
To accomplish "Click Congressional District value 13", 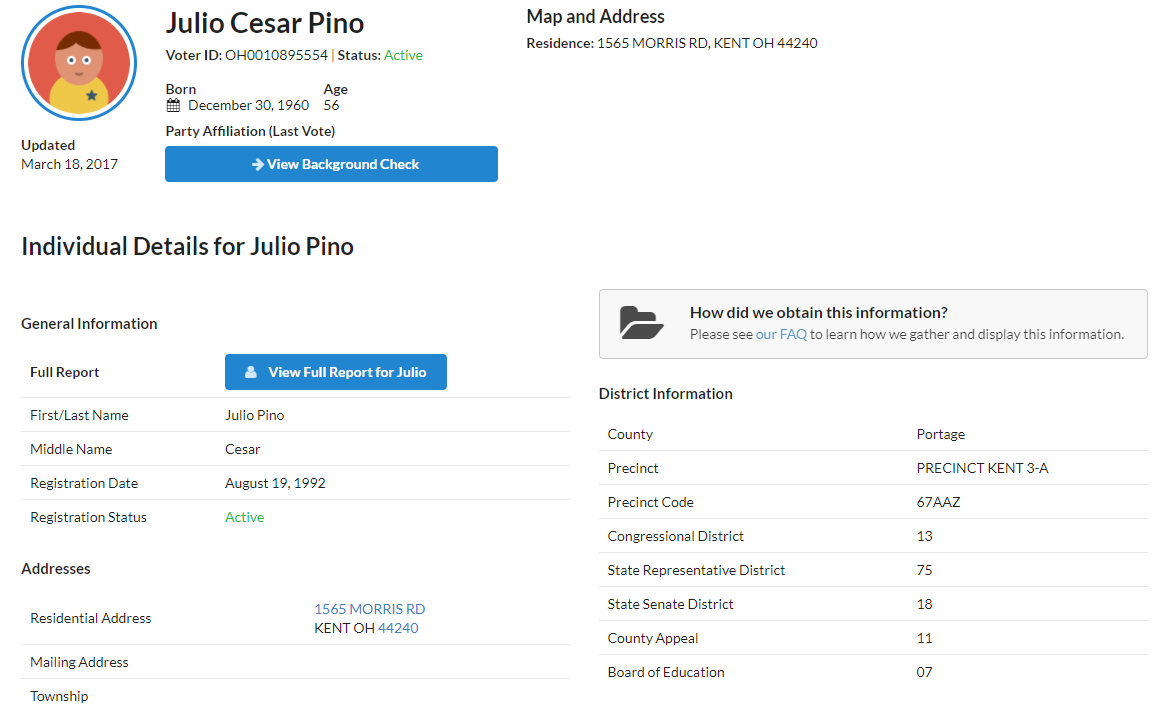I will [x=924, y=536].
